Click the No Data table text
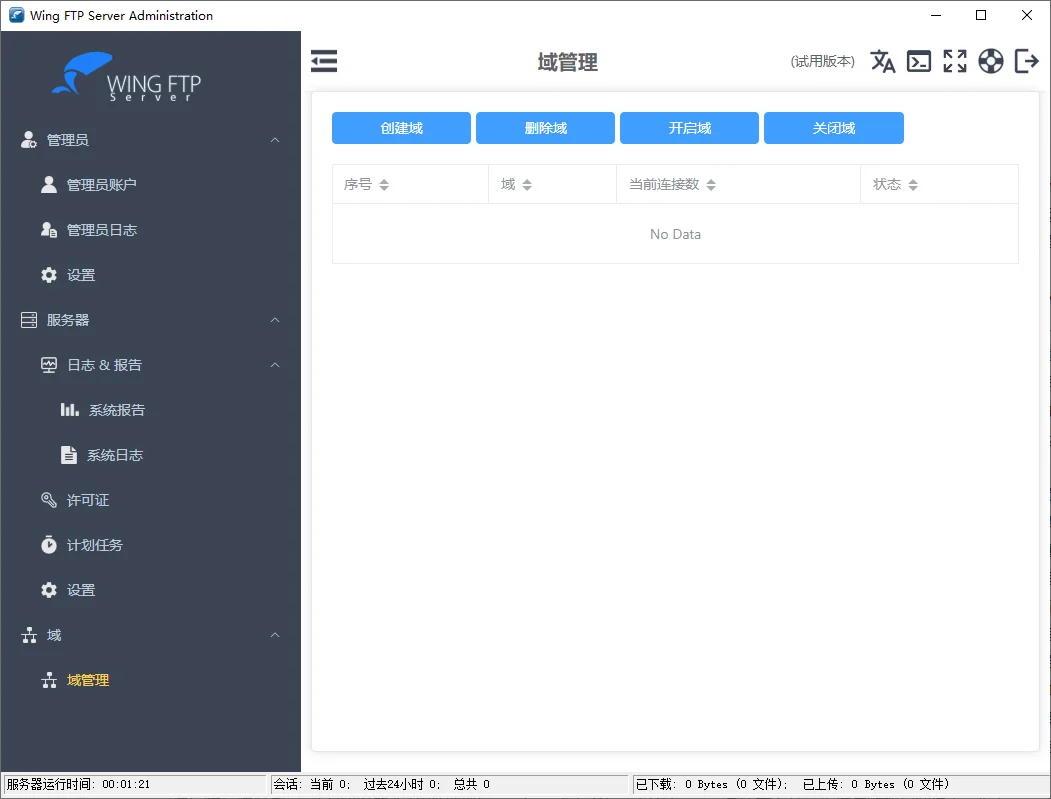This screenshot has width=1051, height=799. pyautogui.click(x=675, y=234)
